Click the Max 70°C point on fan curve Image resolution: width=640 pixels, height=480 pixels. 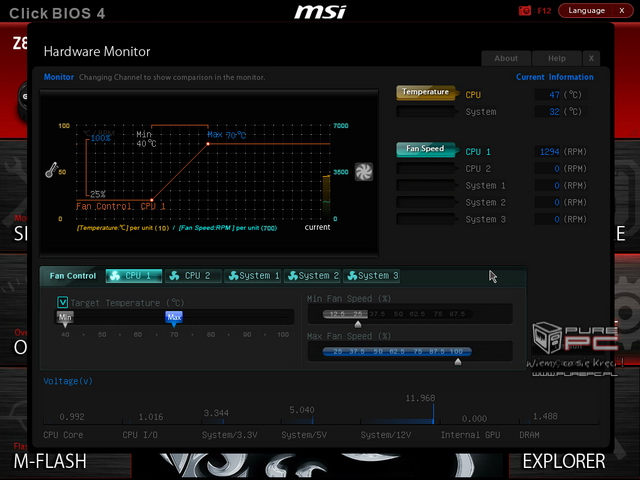(208, 144)
